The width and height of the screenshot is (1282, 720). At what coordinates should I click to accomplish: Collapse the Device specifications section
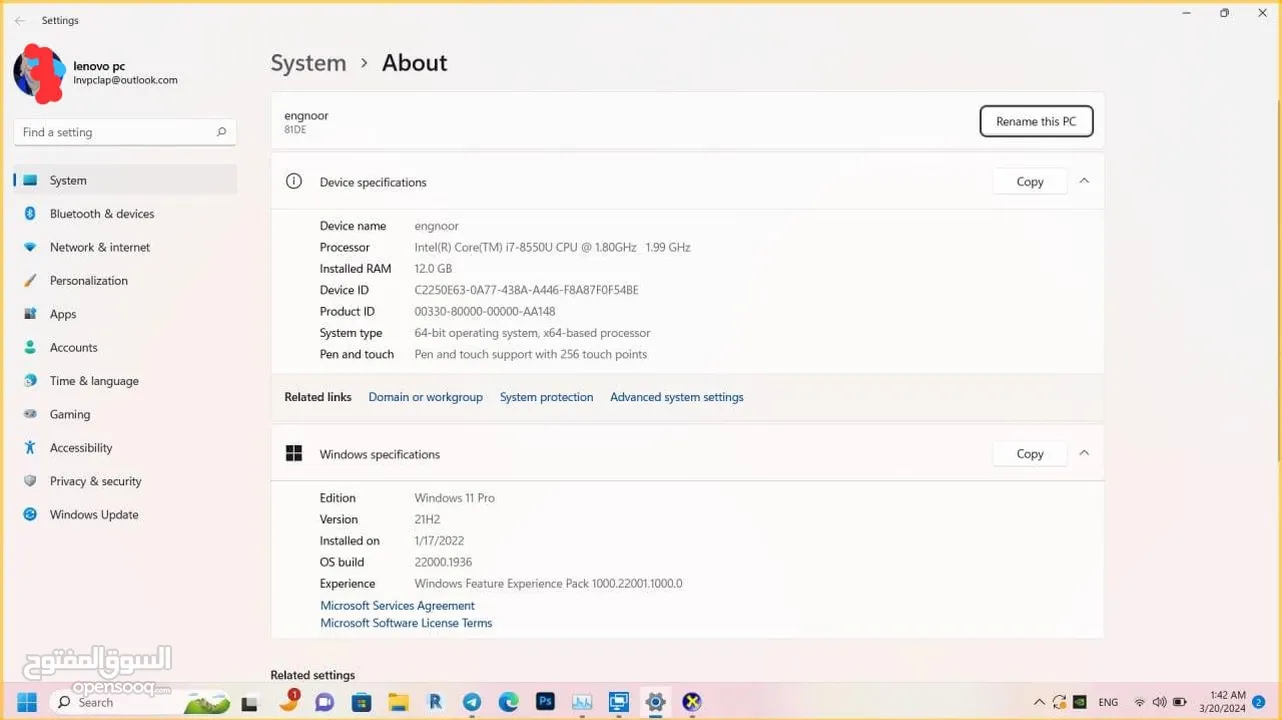(x=1084, y=181)
